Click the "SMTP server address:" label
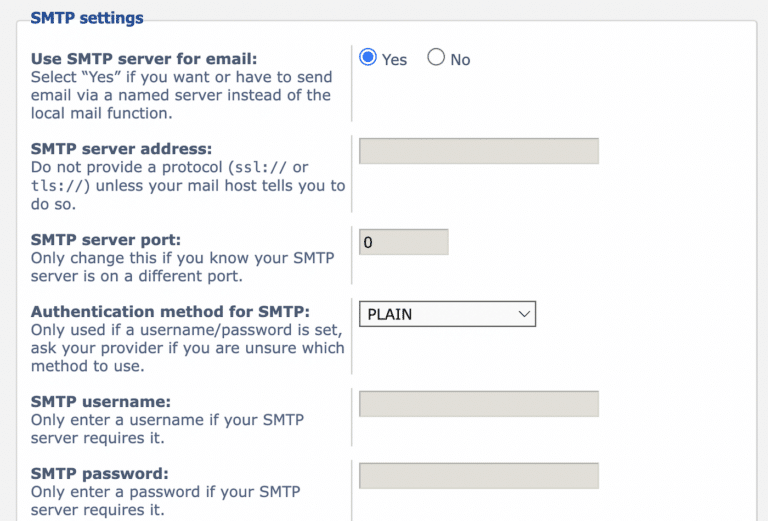This screenshot has width=768, height=521. (x=115, y=149)
